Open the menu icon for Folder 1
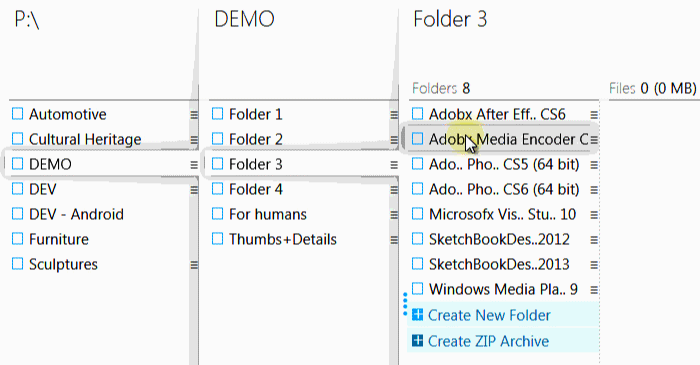 tap(394, 115)
